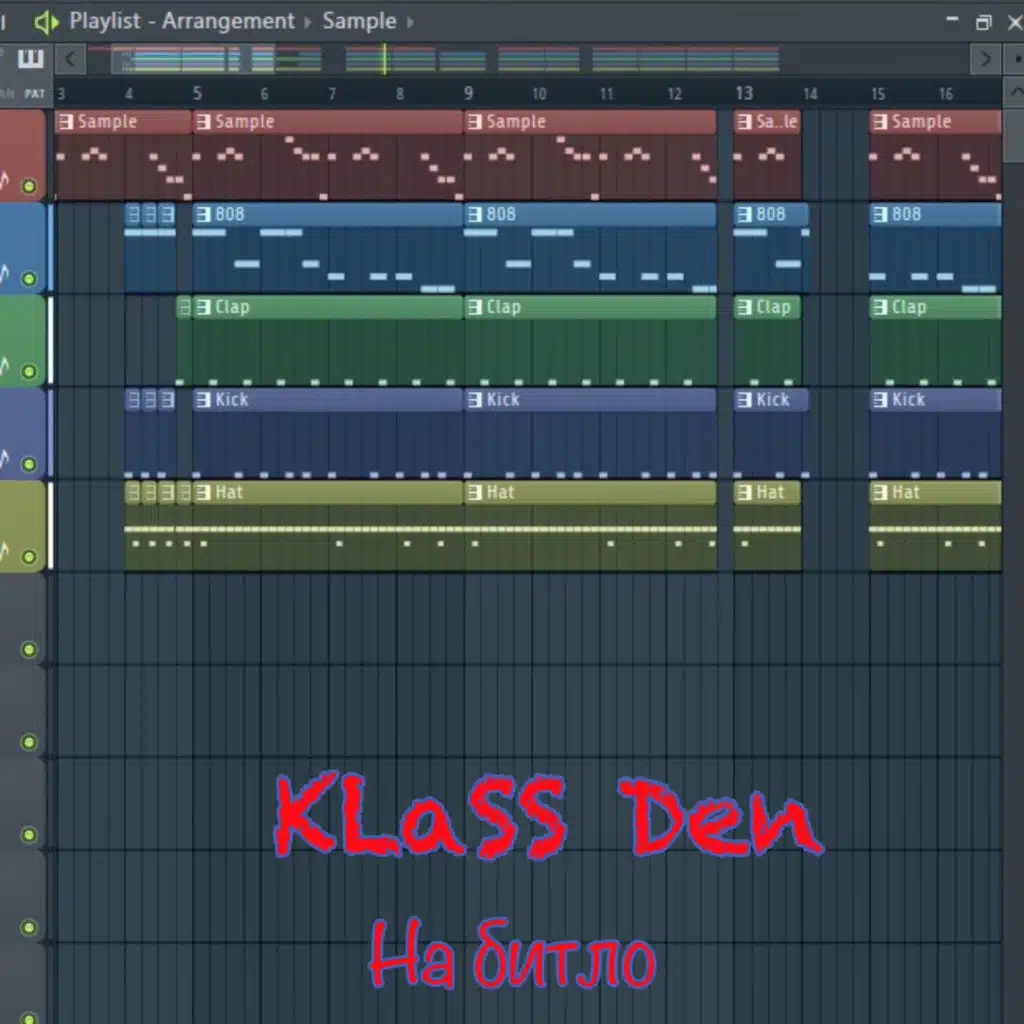
Task: Click the left arrow on overview bar
Action: tap(71, 60)
